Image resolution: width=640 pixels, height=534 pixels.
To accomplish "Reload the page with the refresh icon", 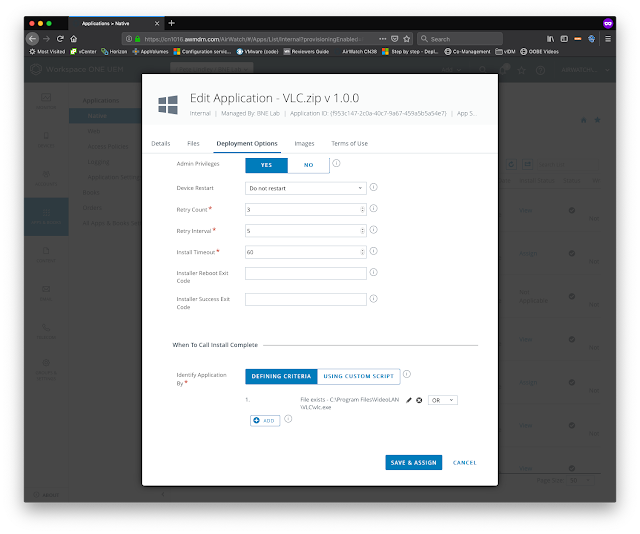I will click(x=60, y=39).
